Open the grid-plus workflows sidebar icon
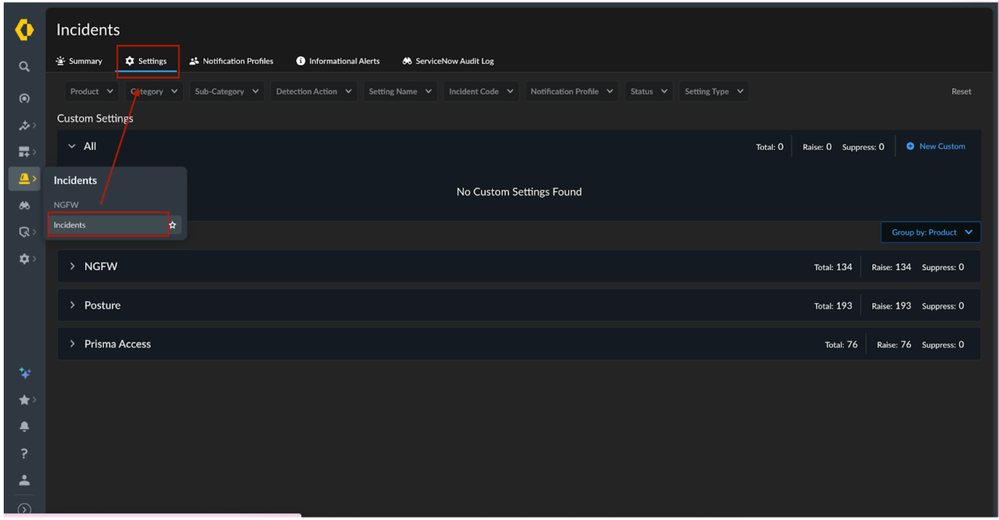This screenshot has width=999, height=520. click(24, 152)
